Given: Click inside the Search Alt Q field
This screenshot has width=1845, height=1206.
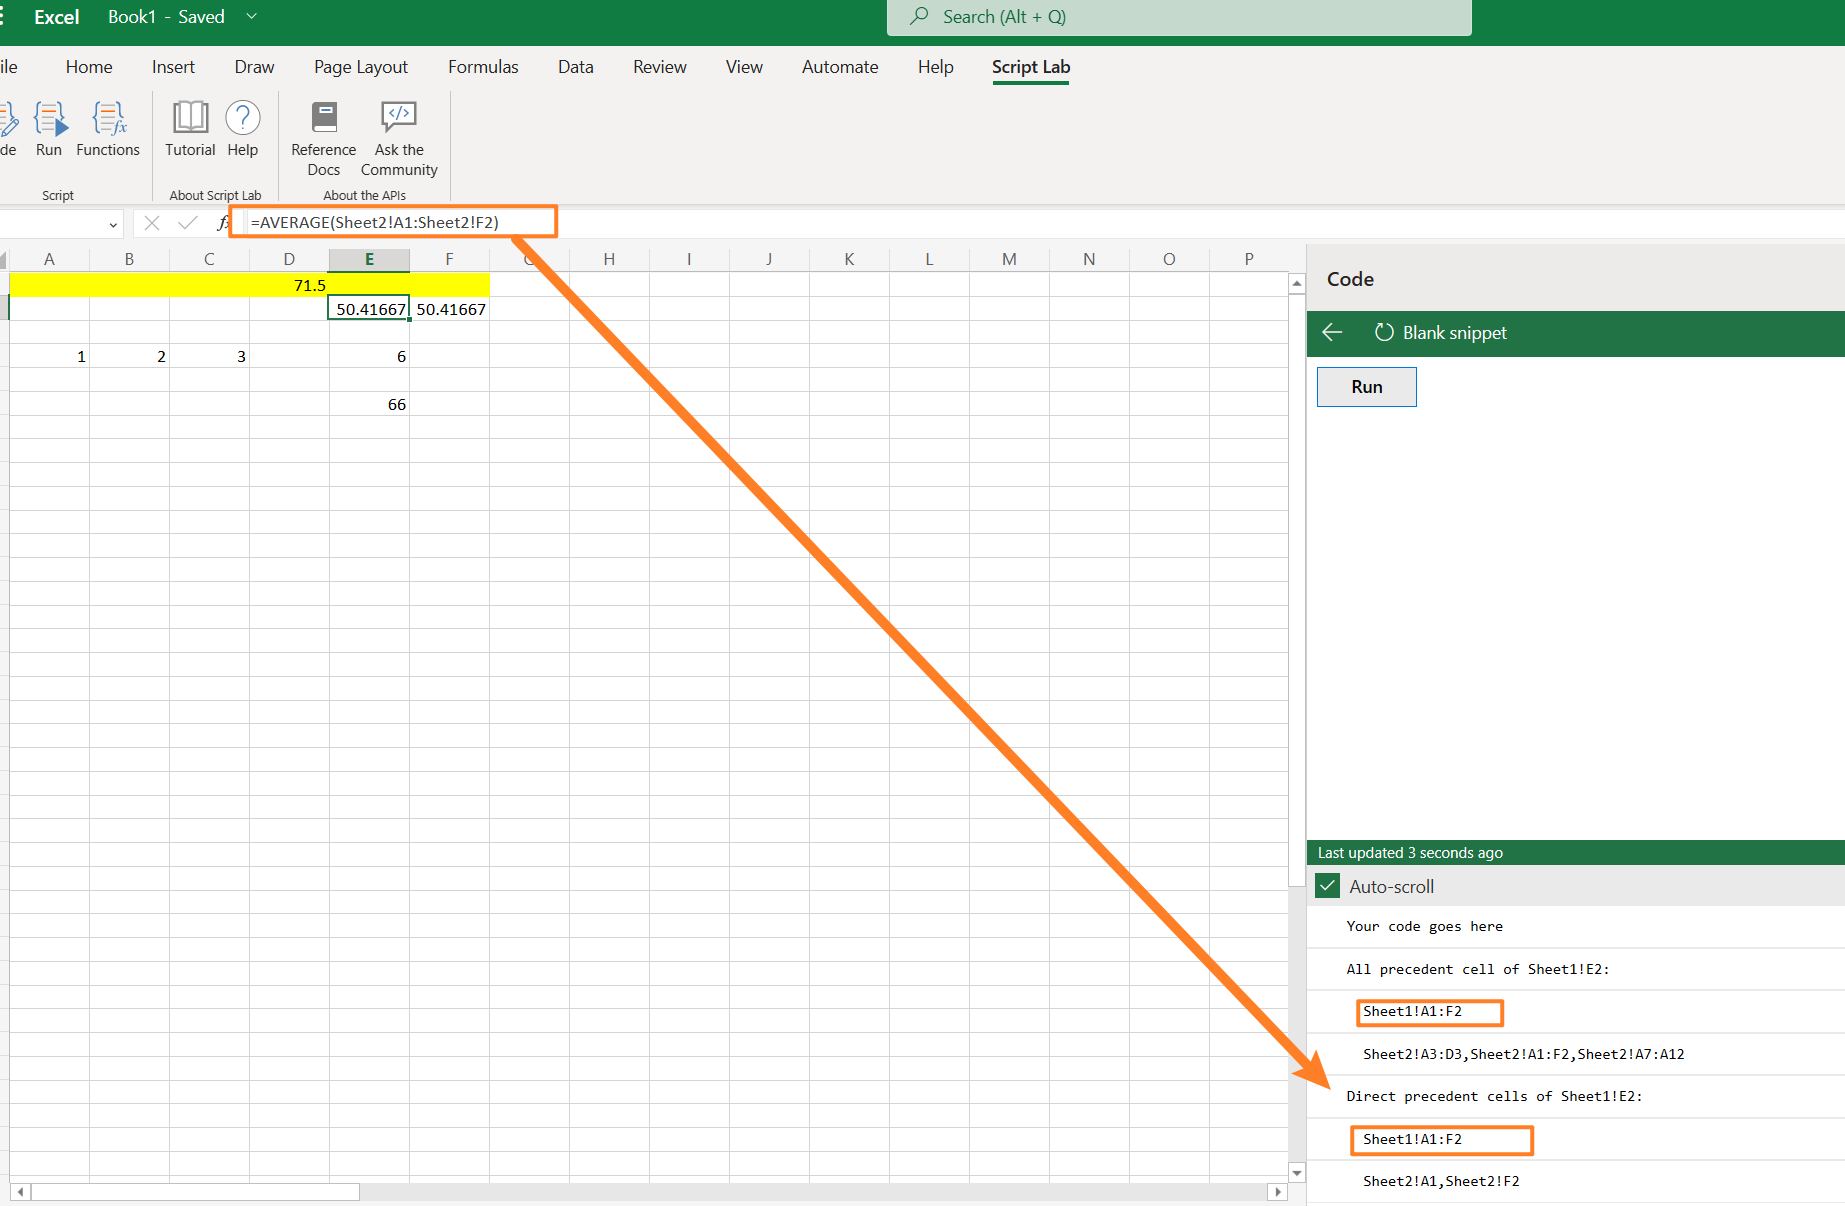Looking at the screenshot, I should pos(1100,17).
